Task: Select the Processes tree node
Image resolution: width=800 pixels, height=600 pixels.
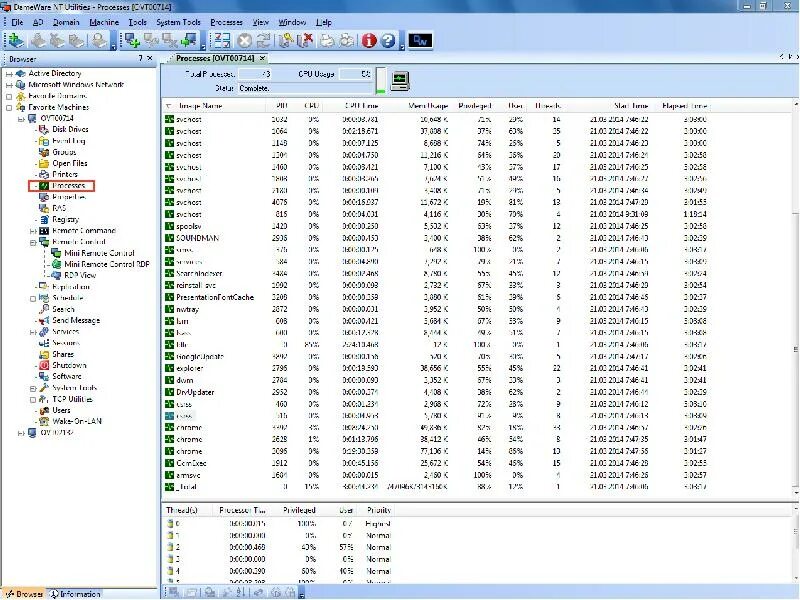Action: tap(68, 186)
